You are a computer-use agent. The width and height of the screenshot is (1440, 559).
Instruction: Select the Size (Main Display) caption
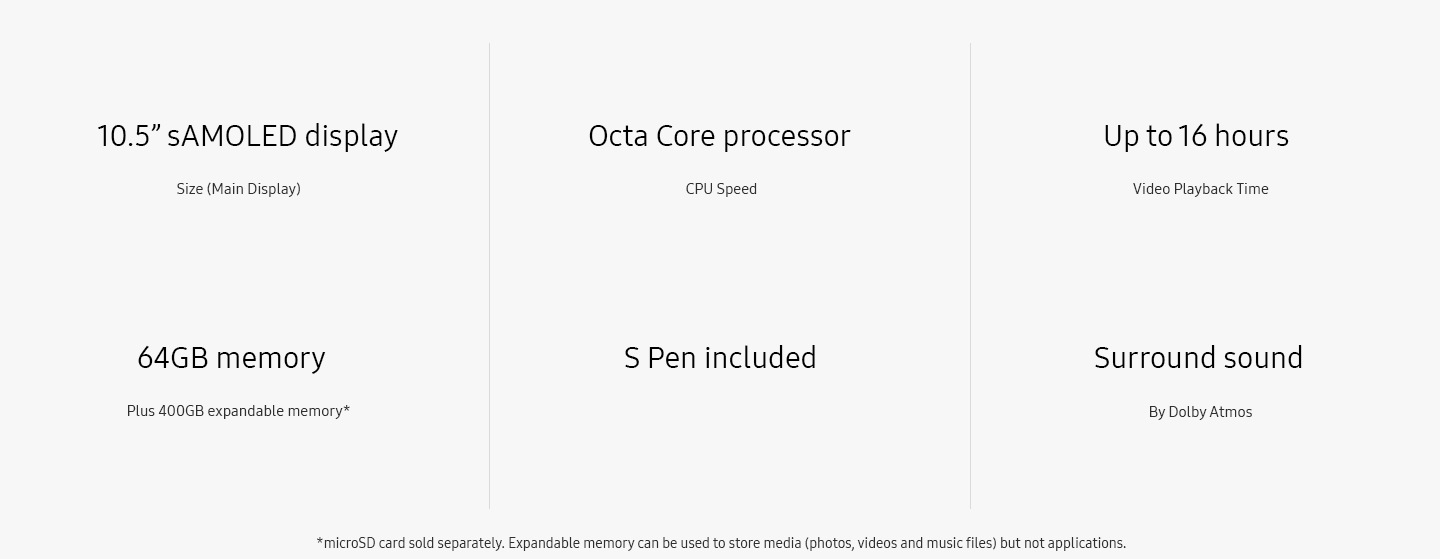point(238,189)
